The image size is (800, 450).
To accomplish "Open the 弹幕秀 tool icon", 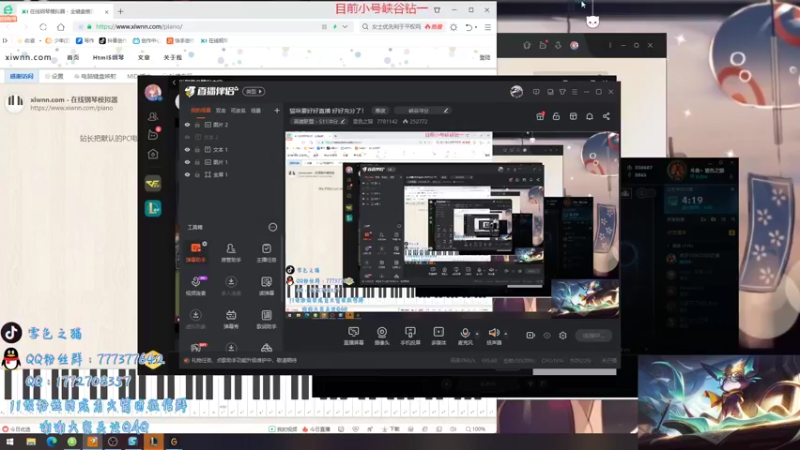I will tap(231, 319).
